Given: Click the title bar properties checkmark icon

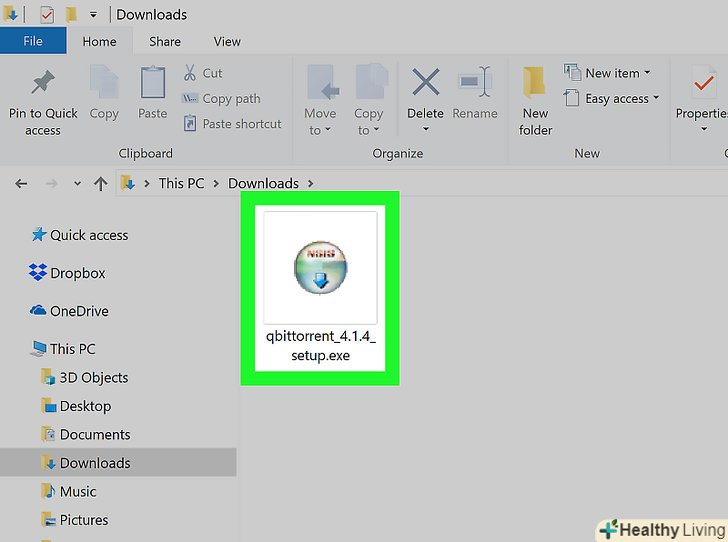Looking at the screenshot, I should pos(46,15).
